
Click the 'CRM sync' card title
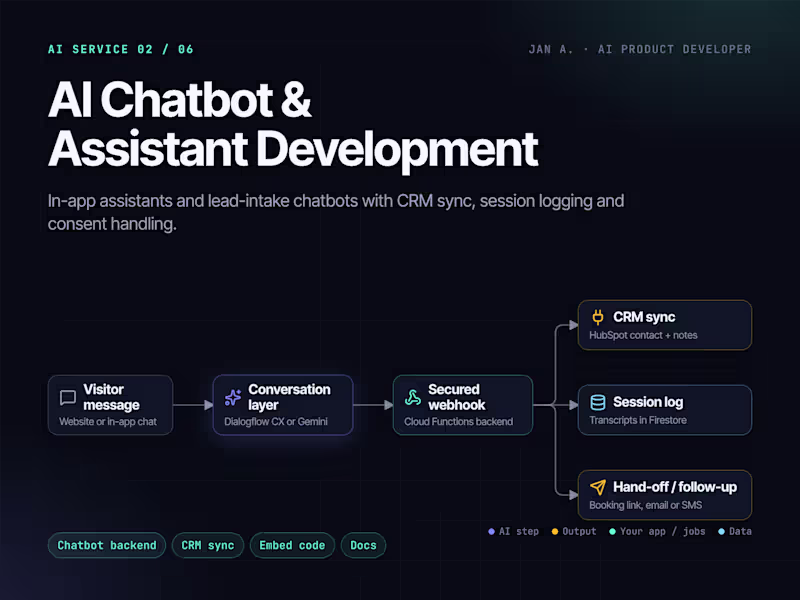click(x=644, y=317)
